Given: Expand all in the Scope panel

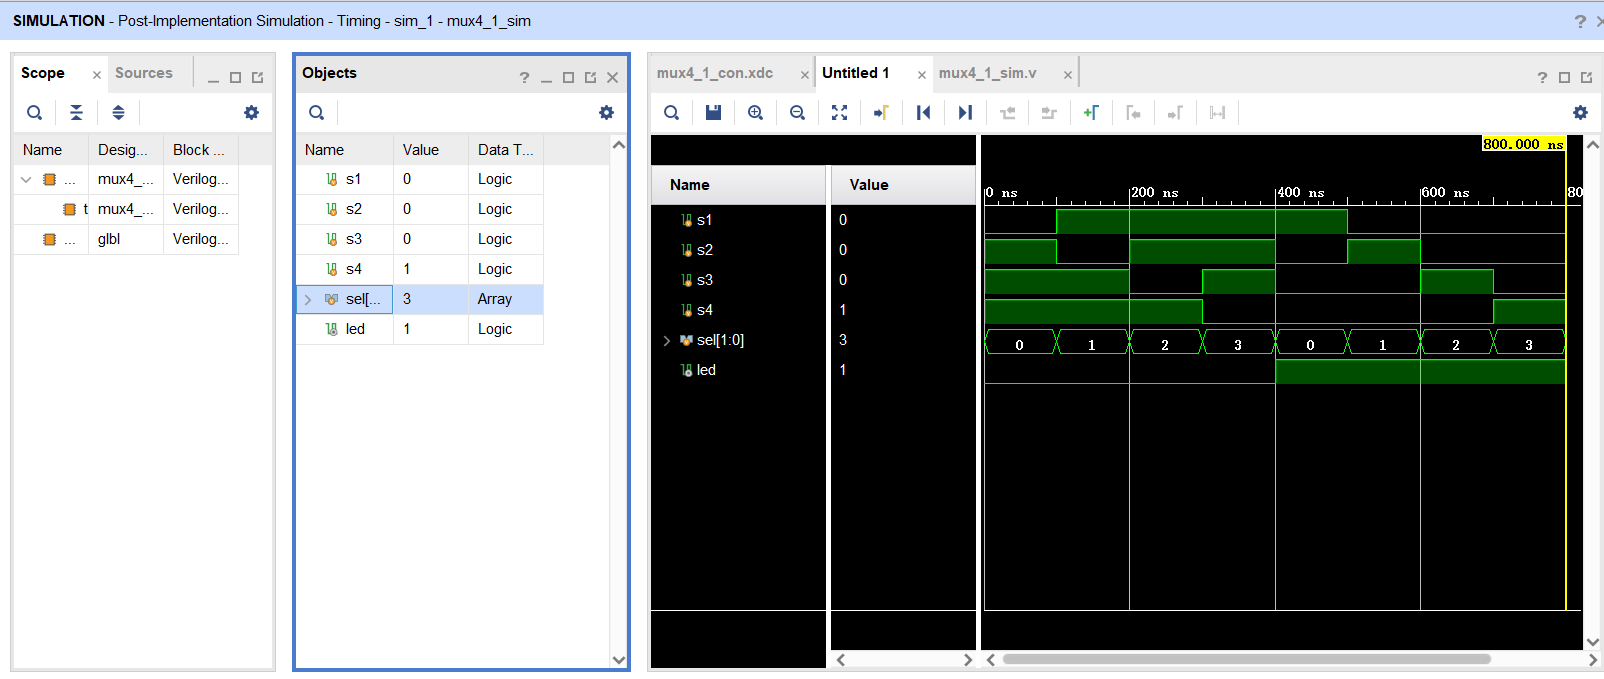Looking at the screenshot, I should (x=118, y=113).
